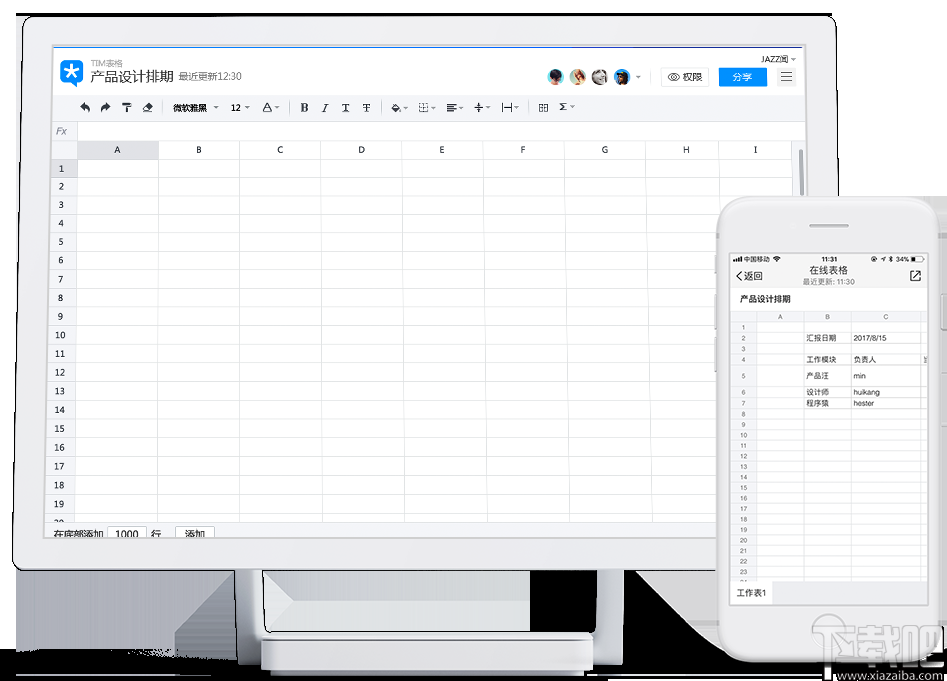Tap the phone open-external share icon
This screenshot has height=681, width=947.
[x=915, y=276]
